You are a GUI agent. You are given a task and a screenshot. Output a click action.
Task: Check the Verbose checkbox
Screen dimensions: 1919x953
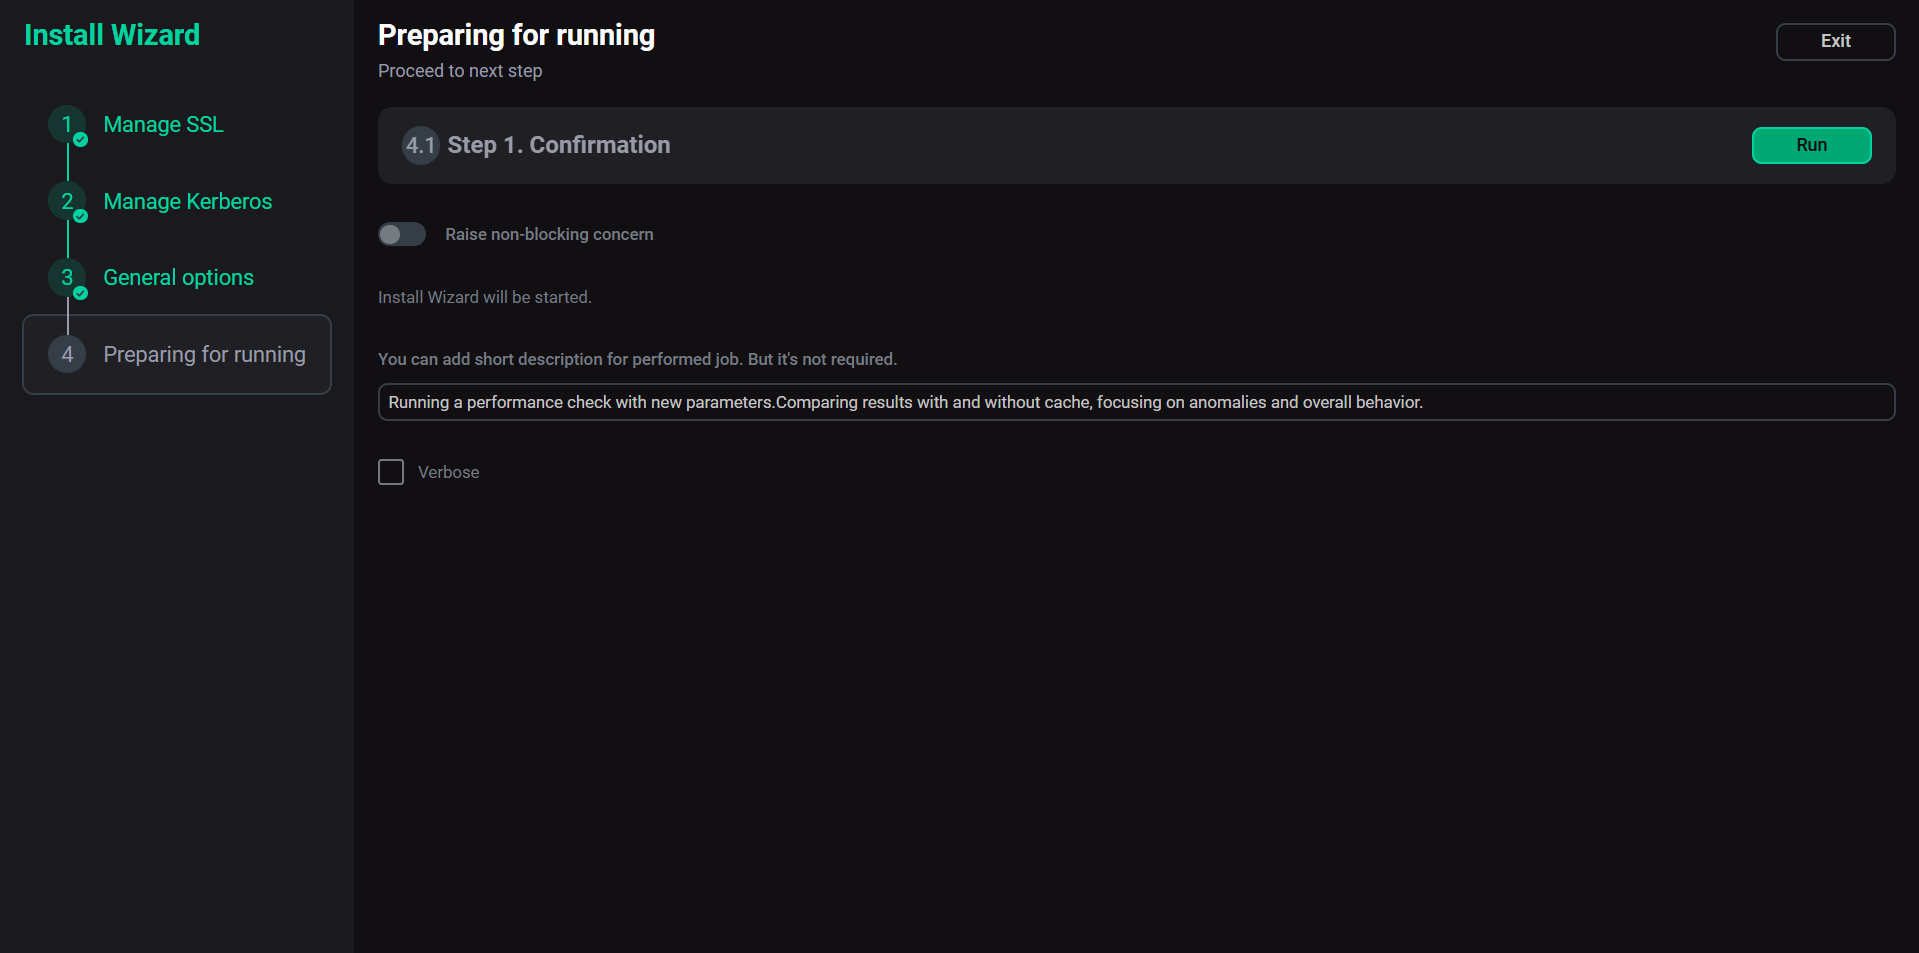[391, 472]
